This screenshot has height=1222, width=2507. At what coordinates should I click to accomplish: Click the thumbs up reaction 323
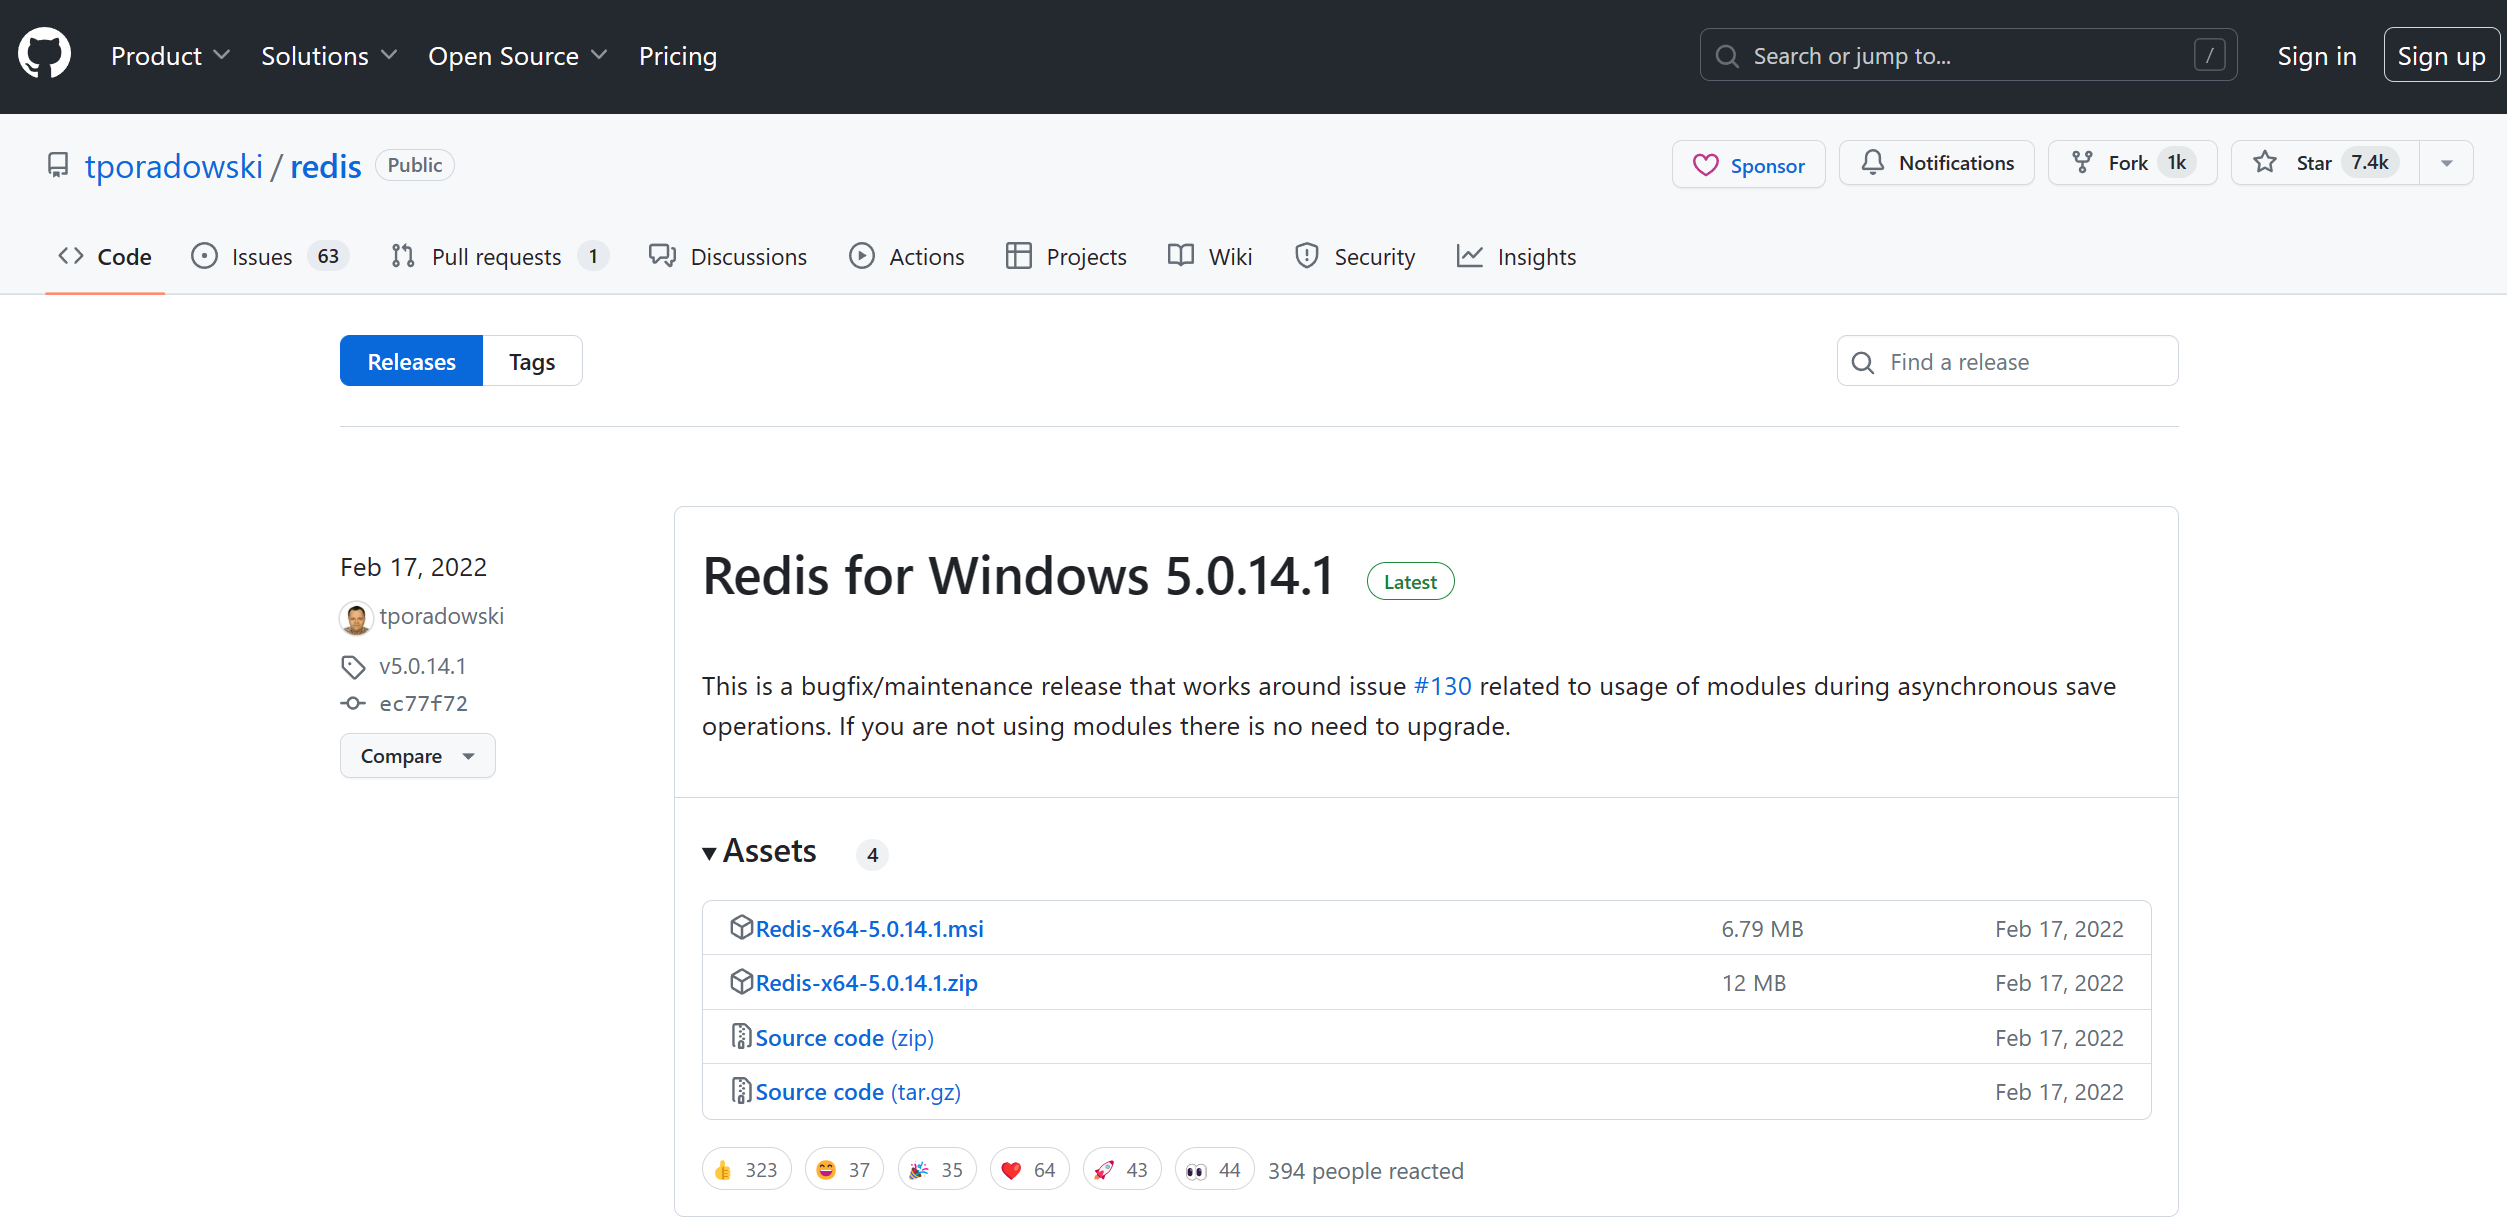746,1169
